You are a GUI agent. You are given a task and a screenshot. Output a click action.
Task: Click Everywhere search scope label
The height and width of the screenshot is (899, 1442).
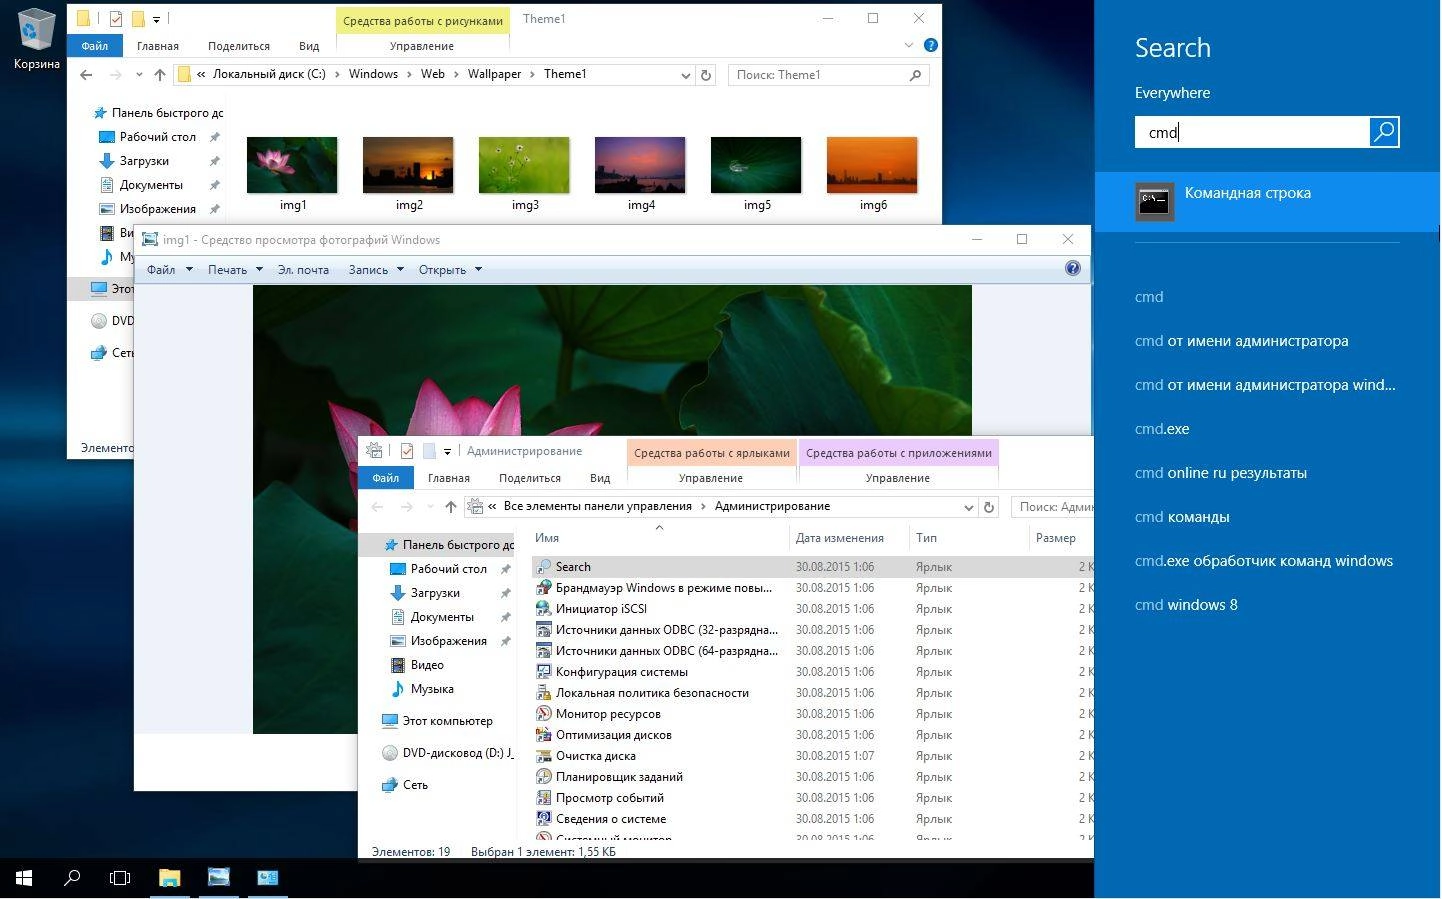tap(1172, 93)
